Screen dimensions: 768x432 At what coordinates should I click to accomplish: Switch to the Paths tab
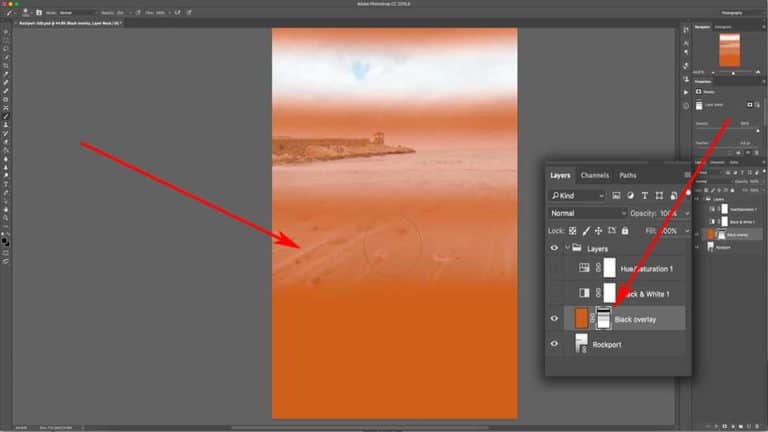[627, 175]
